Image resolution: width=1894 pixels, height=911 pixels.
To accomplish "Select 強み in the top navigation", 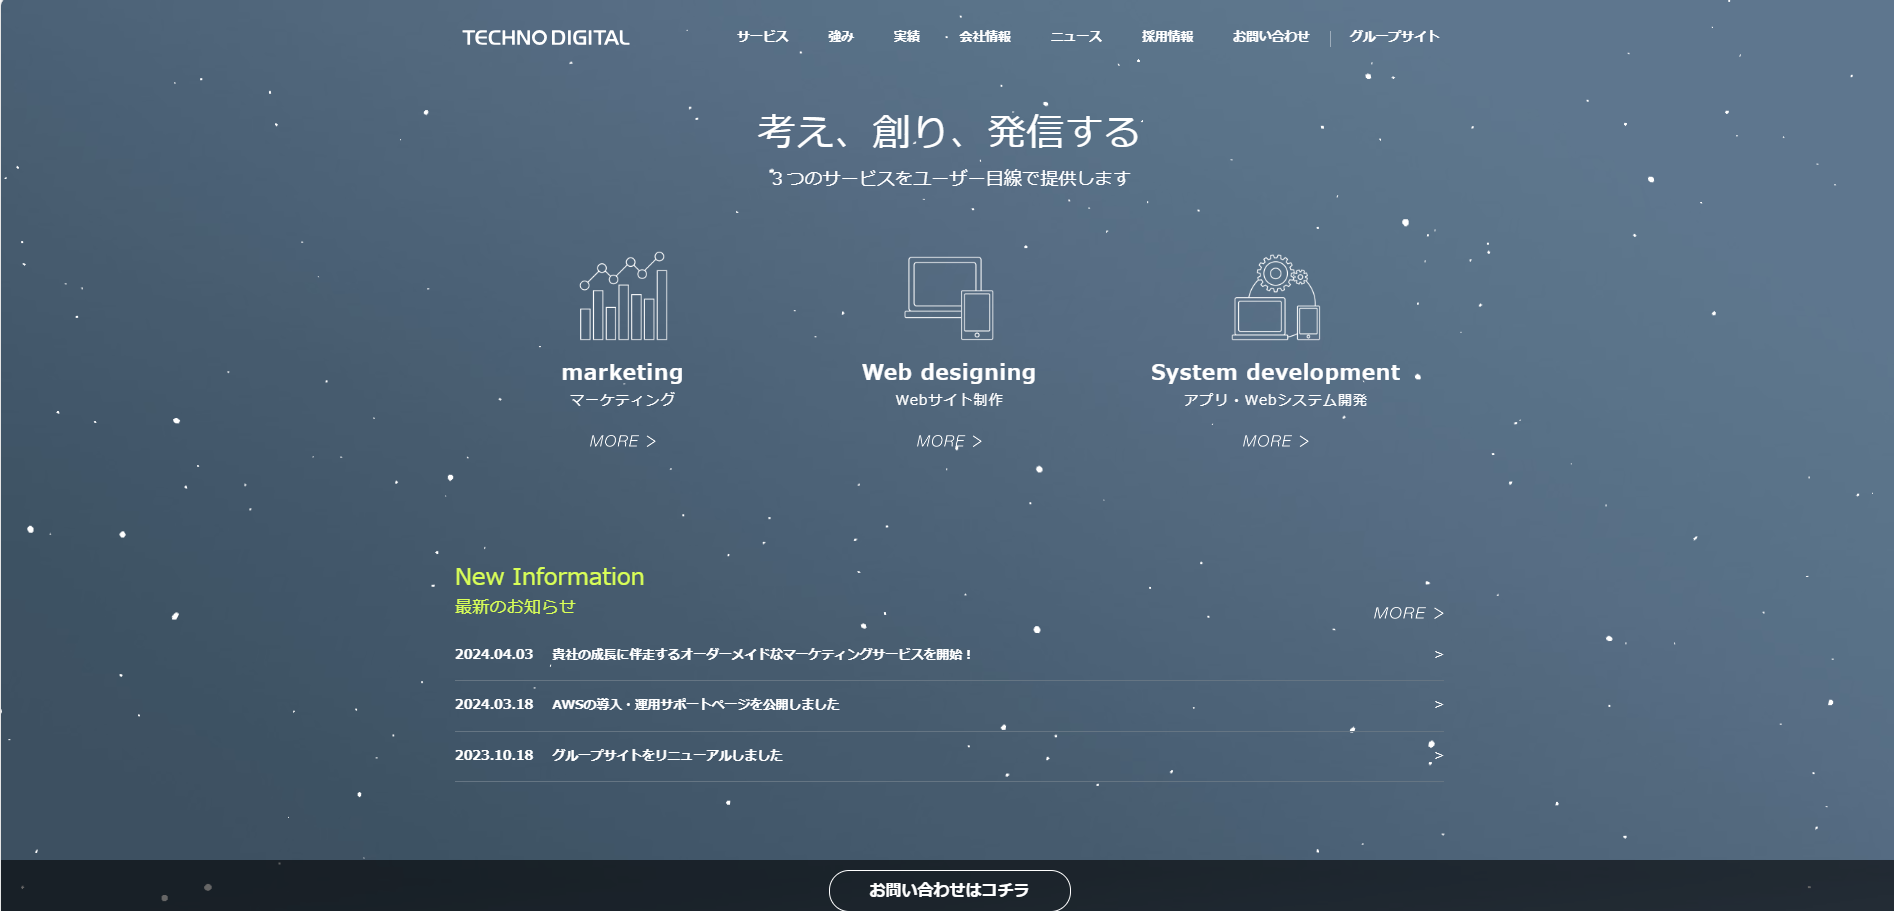I will pos(840,37).
